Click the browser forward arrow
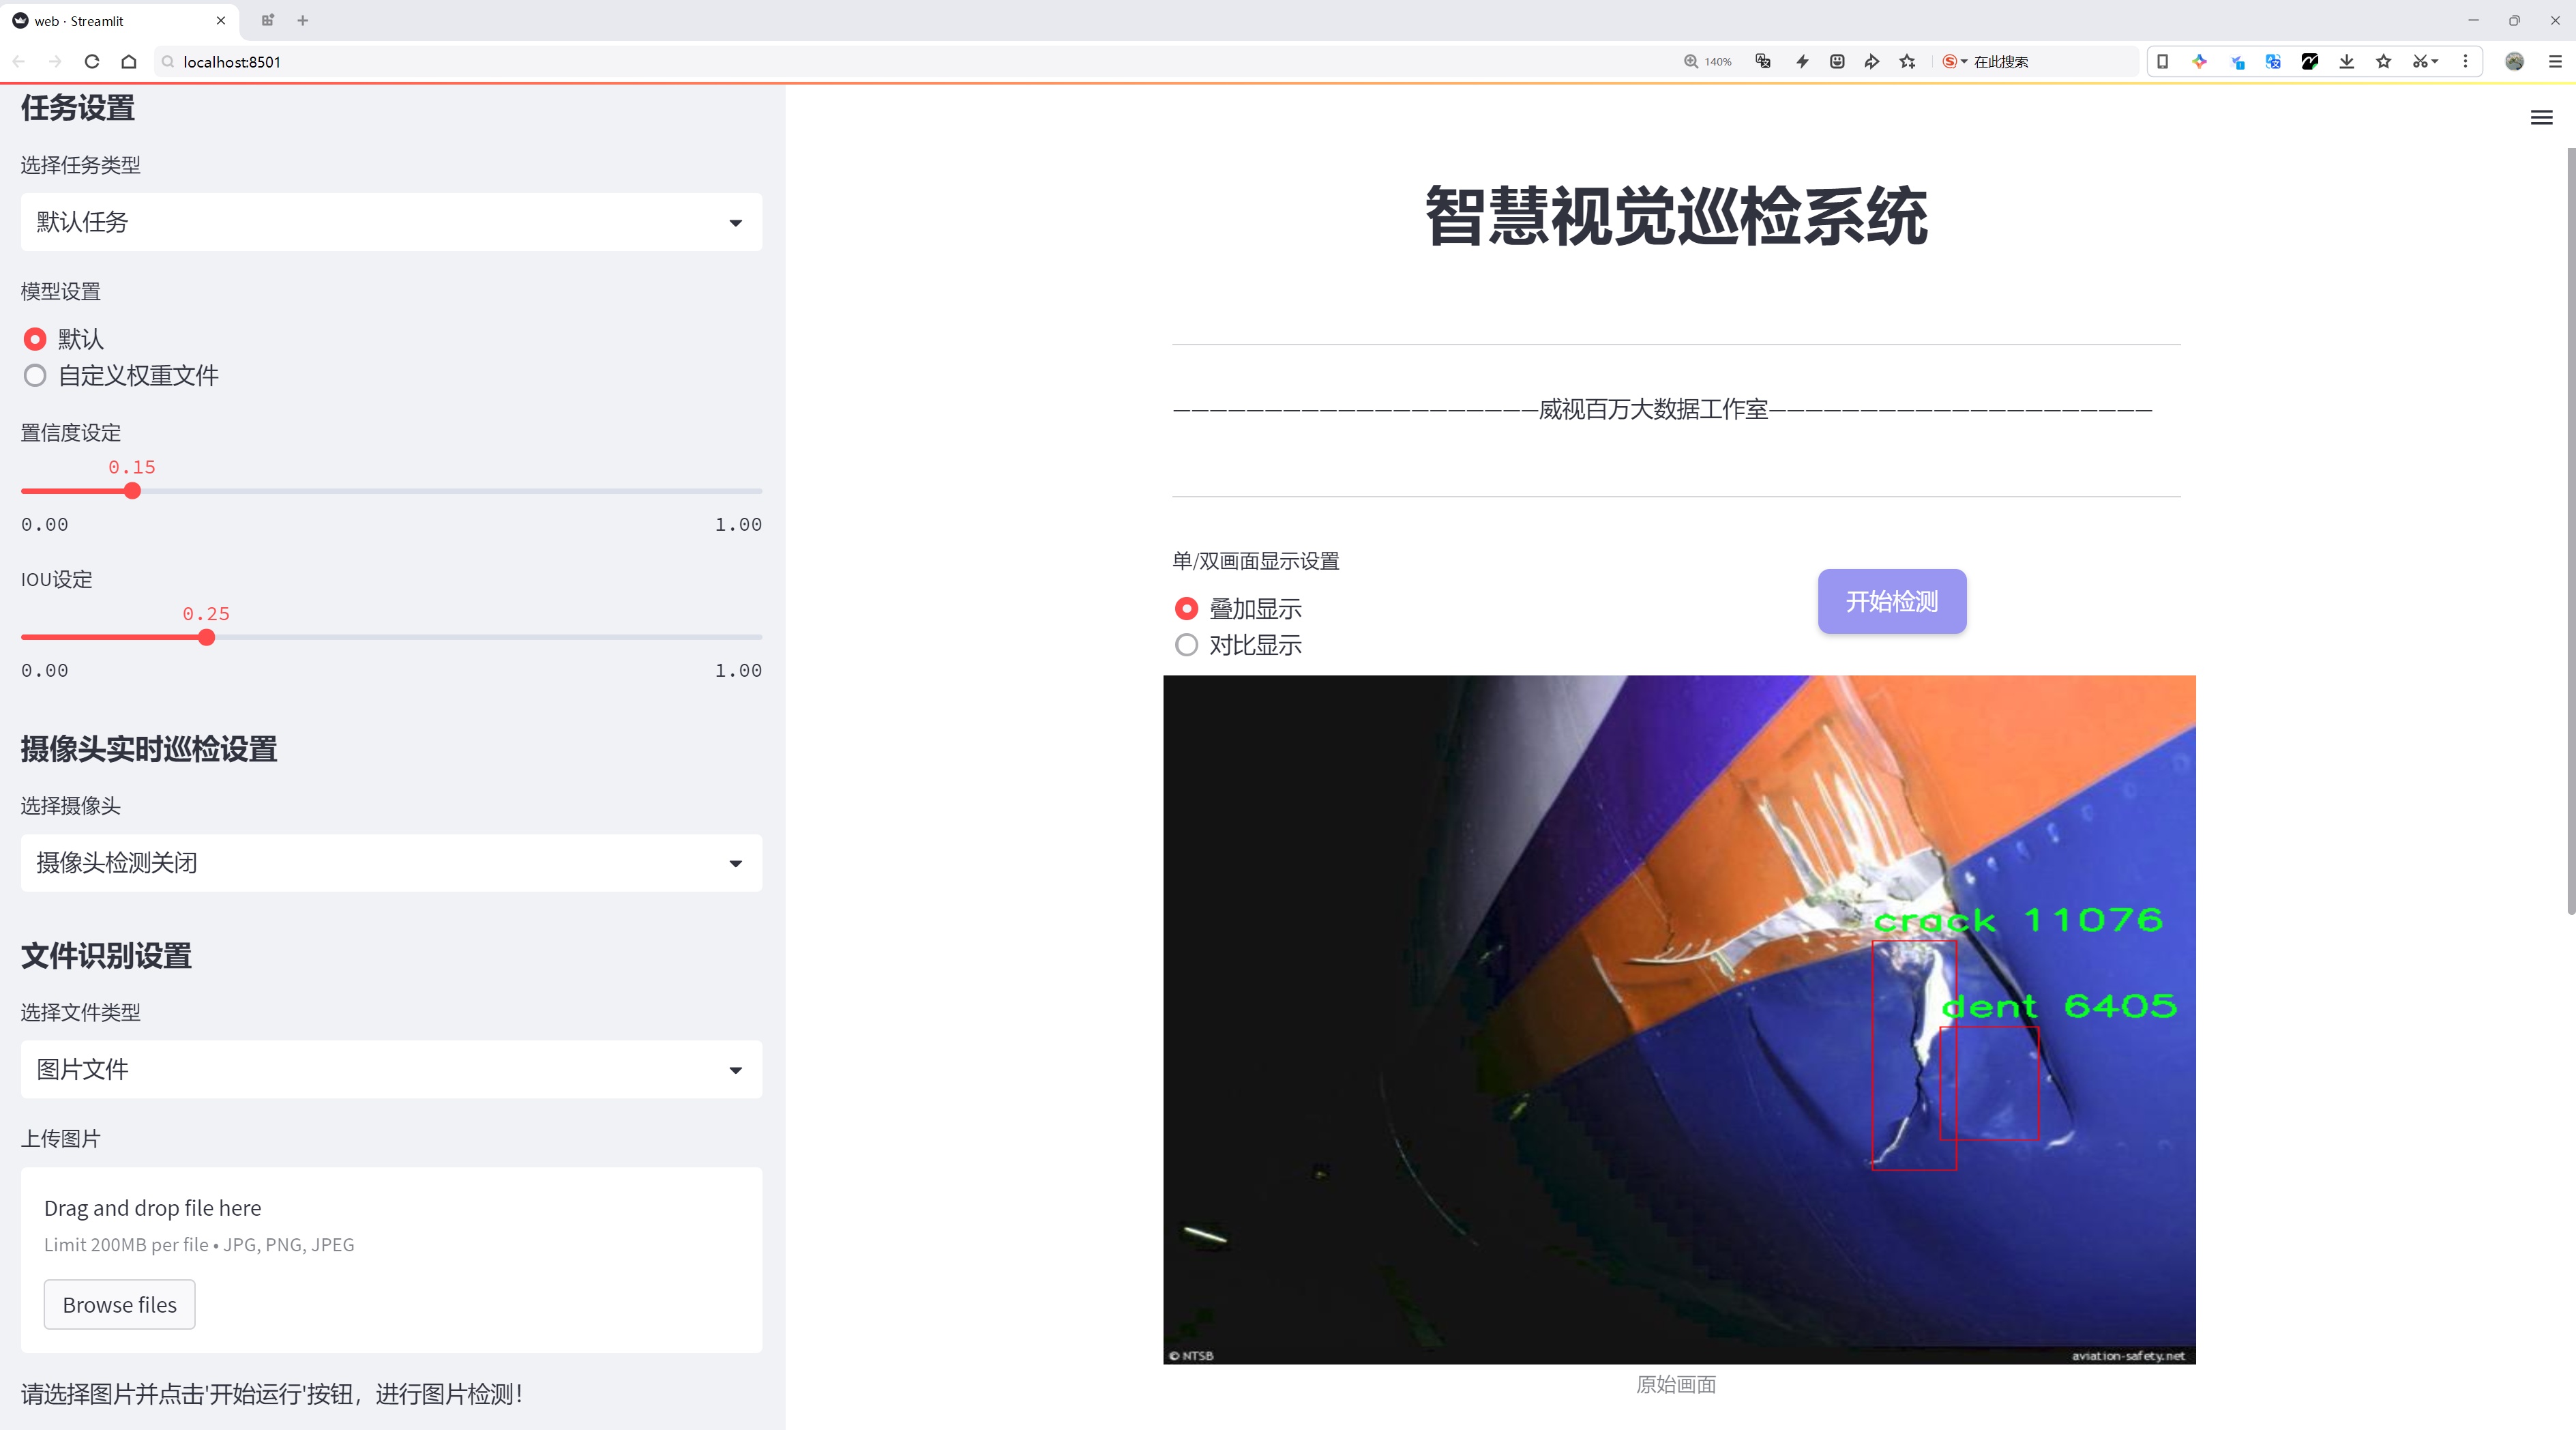Screen dimensions: 2576x1430 [55, 61]
